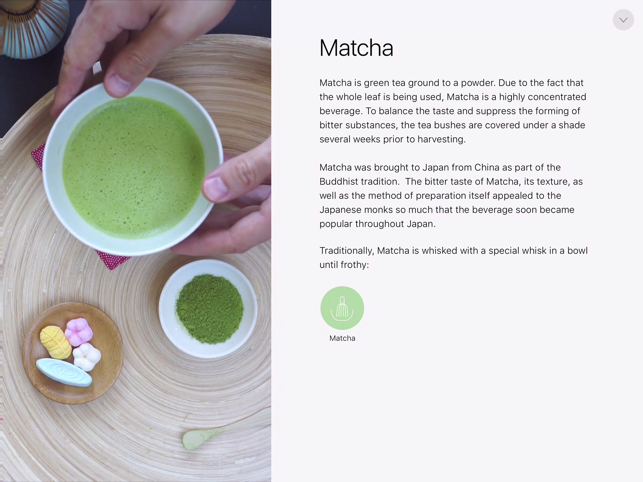Tap the small dish of matcha powder

point(208,308)
